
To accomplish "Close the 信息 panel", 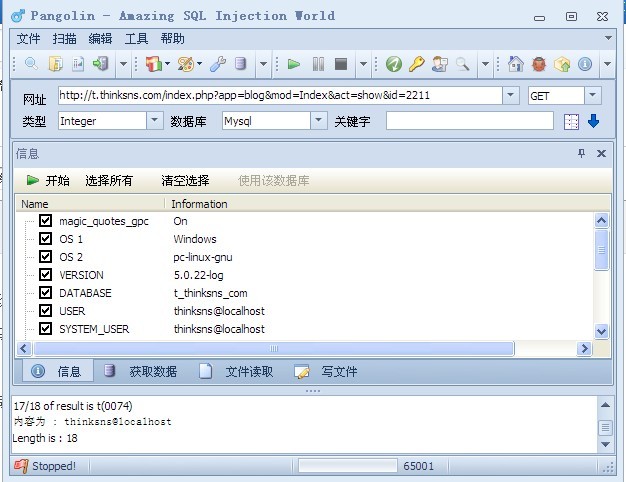I will (601, 153).
